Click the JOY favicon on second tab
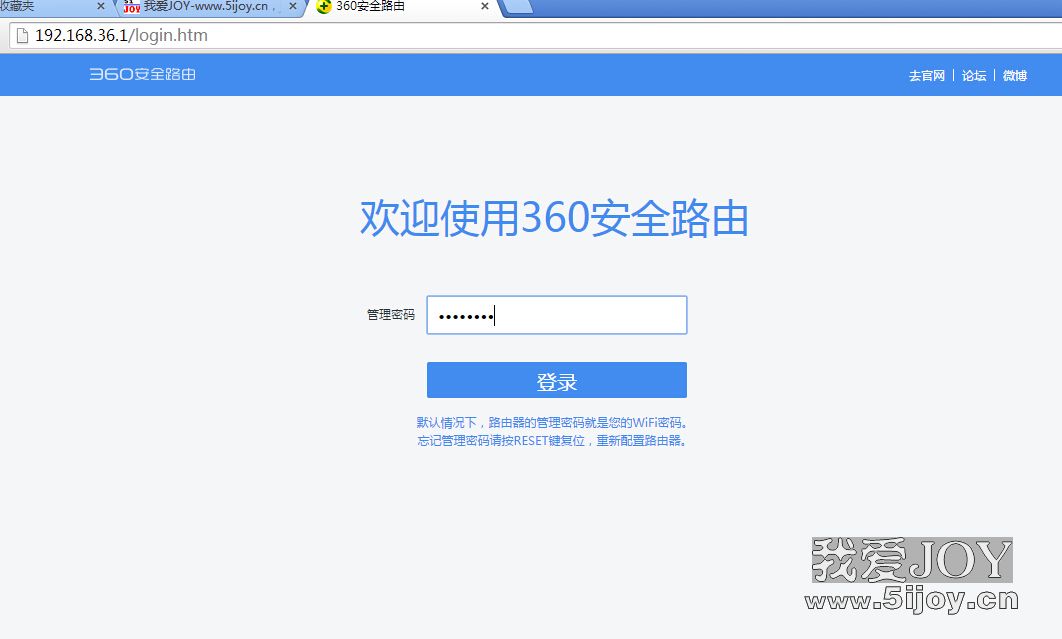This screenshot has height=639, width=1062. pos(132,7)
